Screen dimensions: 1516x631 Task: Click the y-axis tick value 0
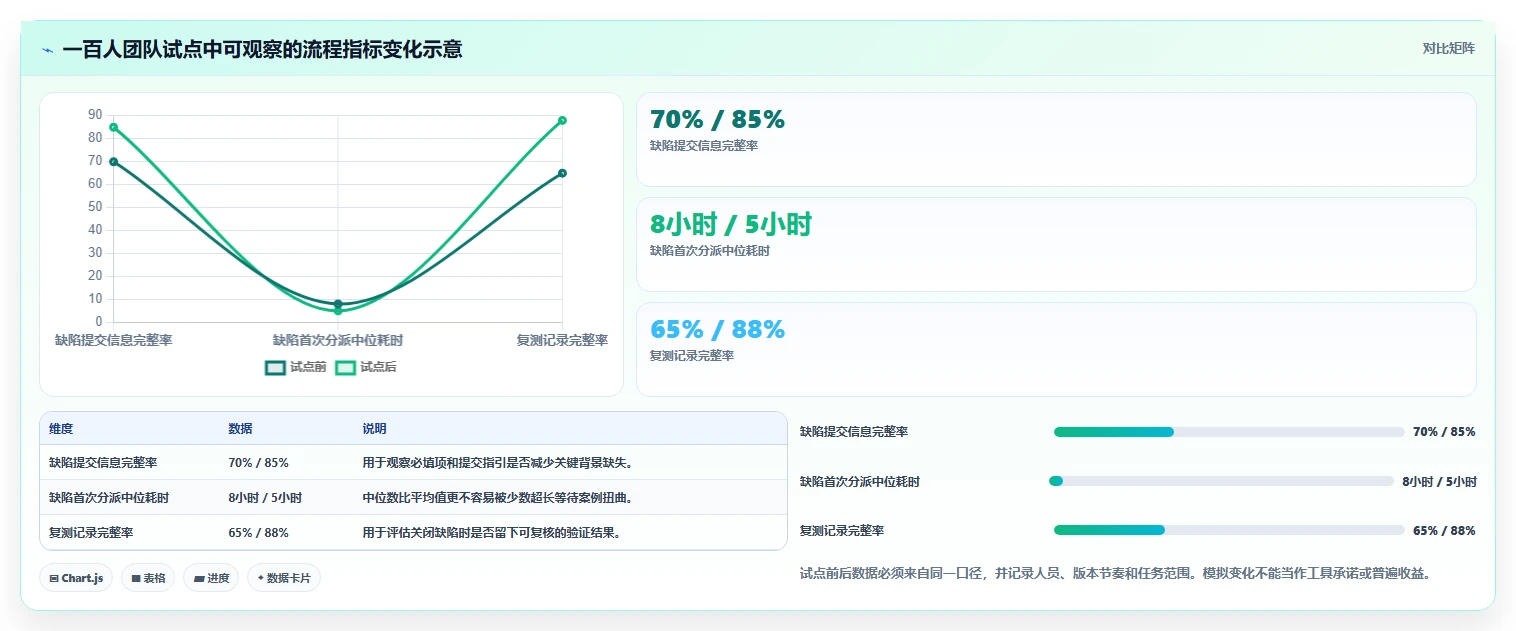pos(99,322)
